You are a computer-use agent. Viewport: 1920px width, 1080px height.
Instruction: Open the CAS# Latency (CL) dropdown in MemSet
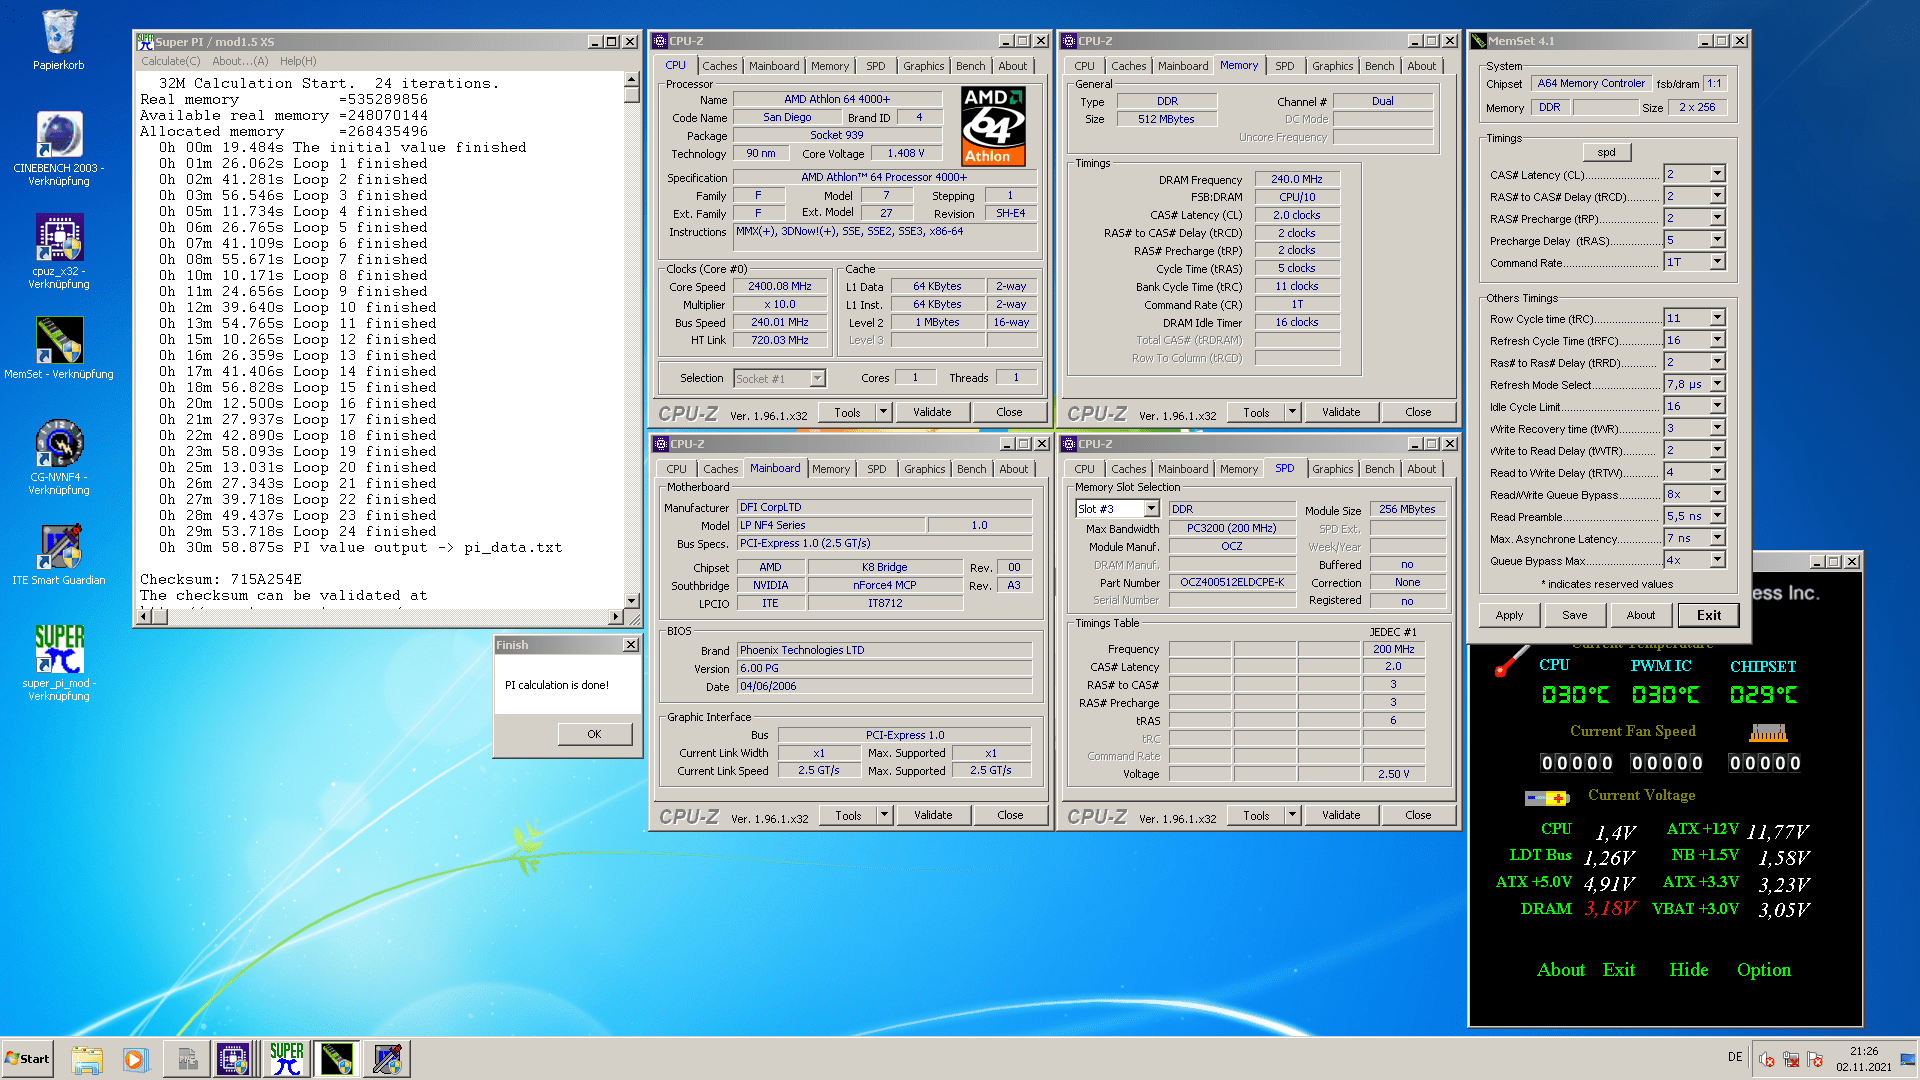[1717, 173]
